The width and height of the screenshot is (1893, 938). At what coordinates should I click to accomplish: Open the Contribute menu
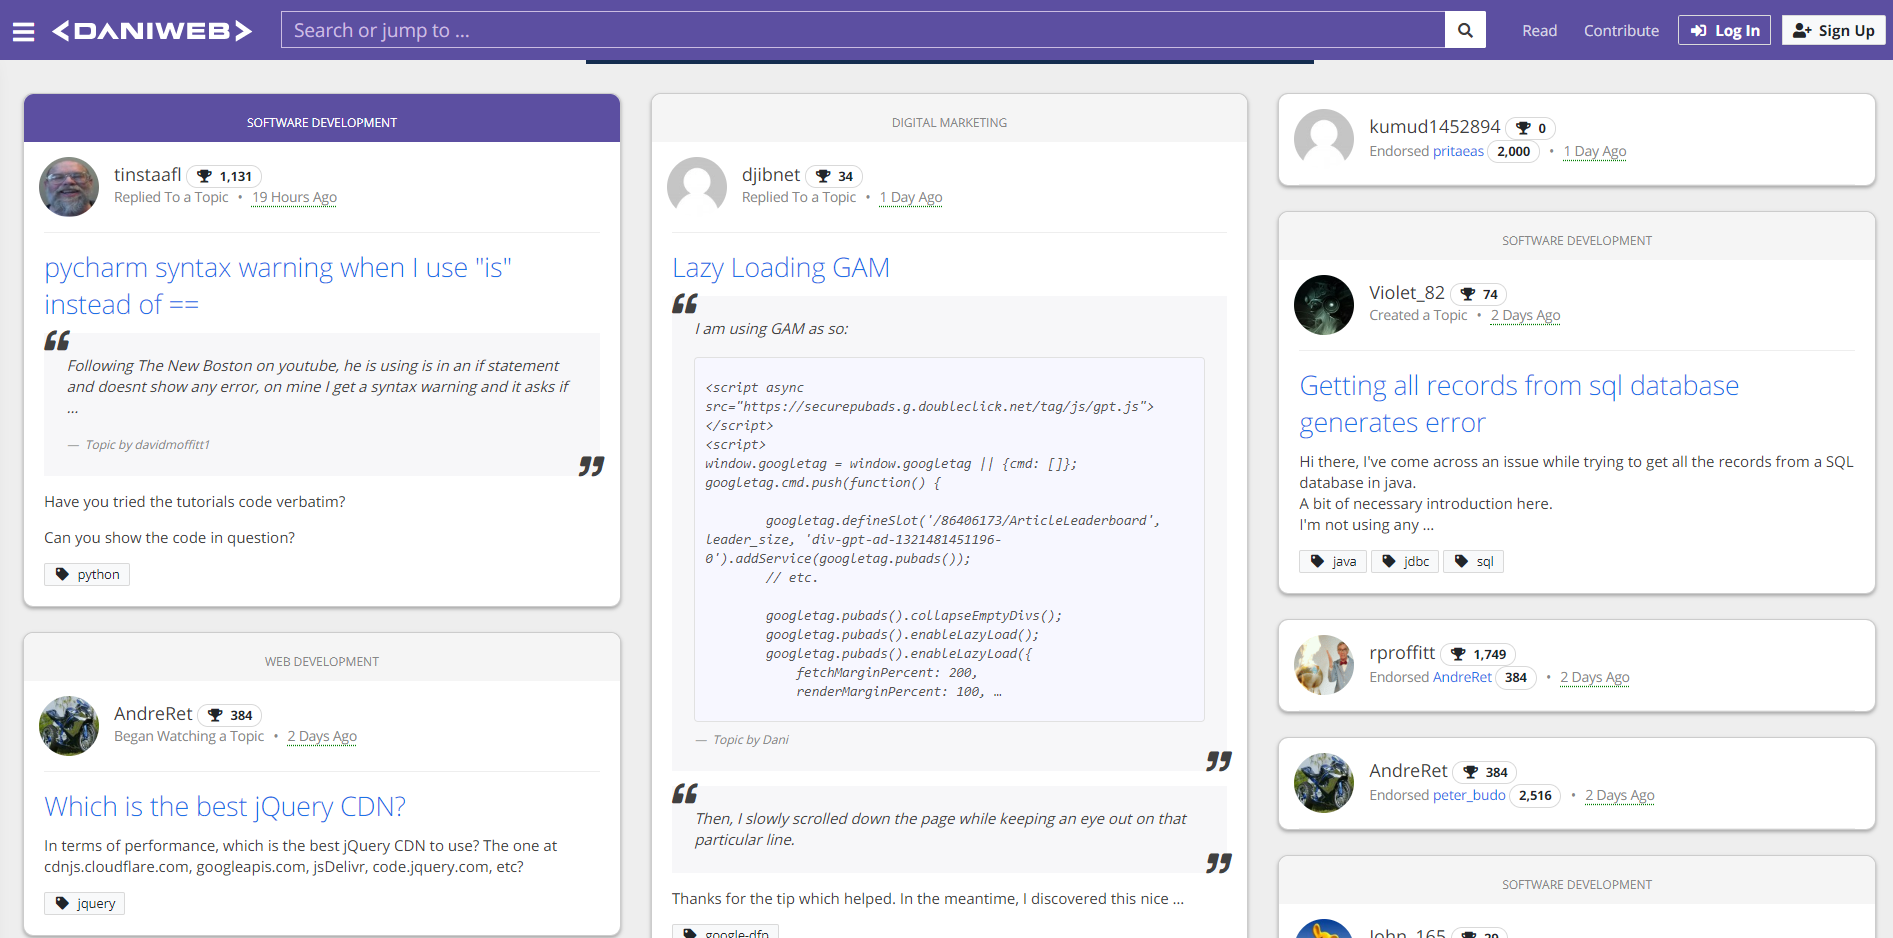(x=1621, y=31)
